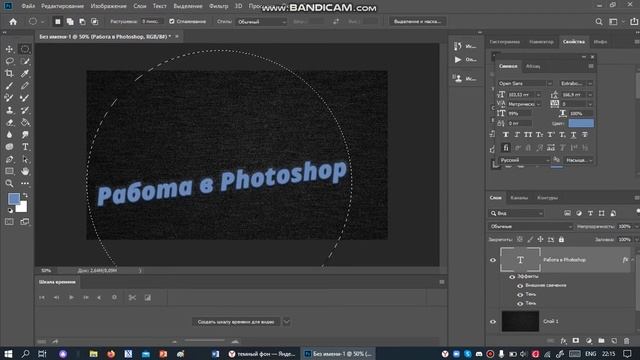Toggle All Caps style in Character panel

click(528, 135)
